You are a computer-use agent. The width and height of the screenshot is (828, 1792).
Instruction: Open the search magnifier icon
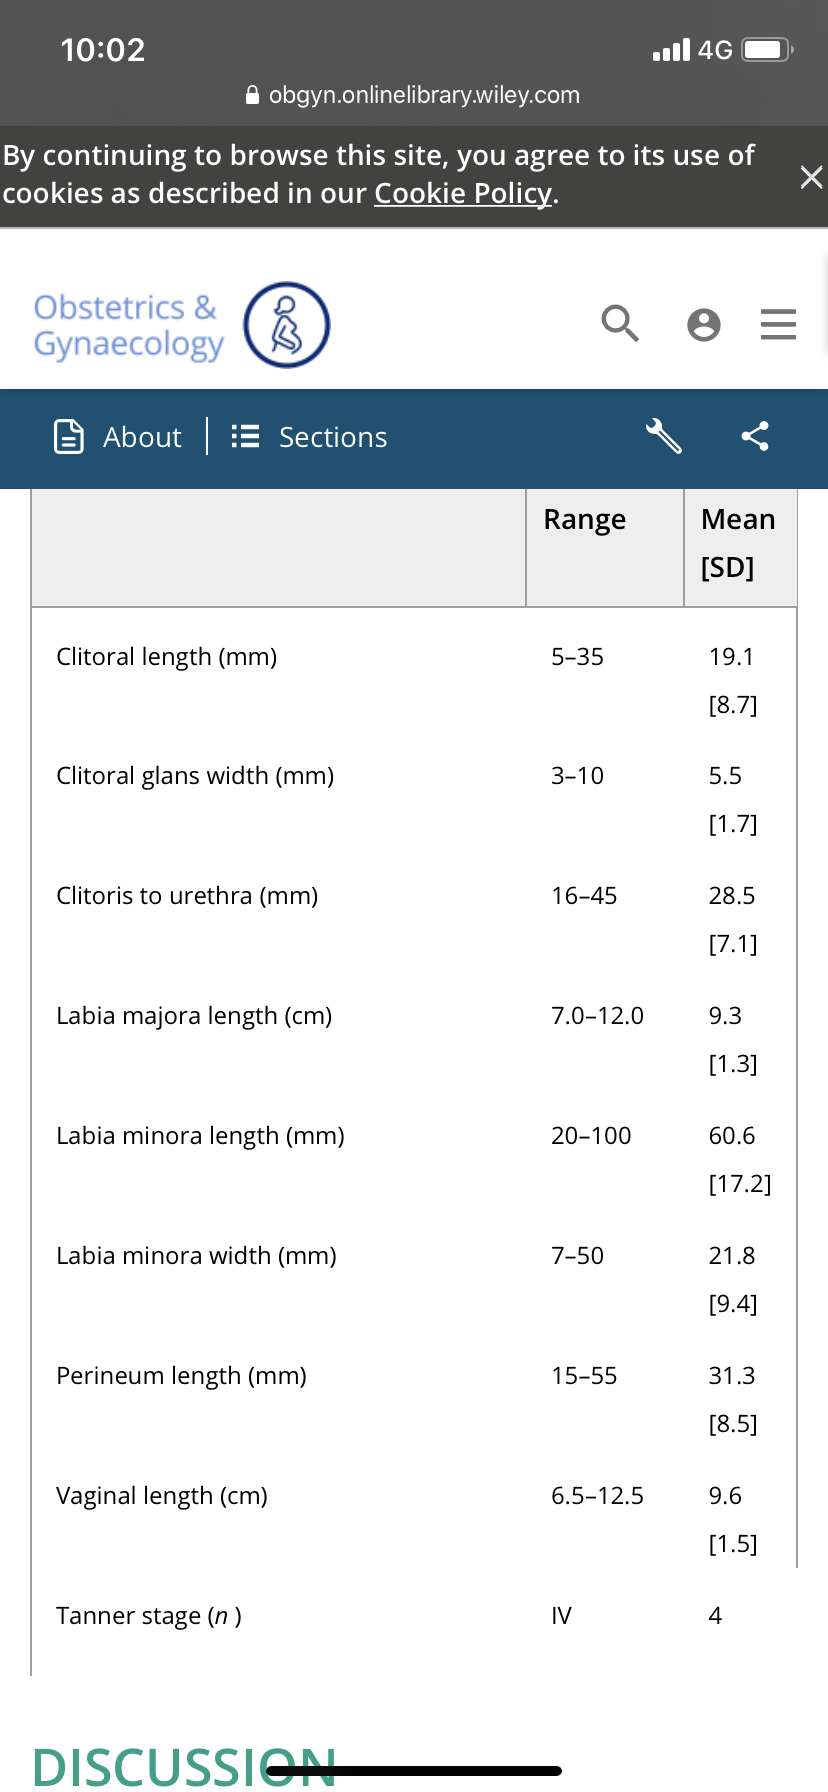pyautogui.click(x=620, y=324)
